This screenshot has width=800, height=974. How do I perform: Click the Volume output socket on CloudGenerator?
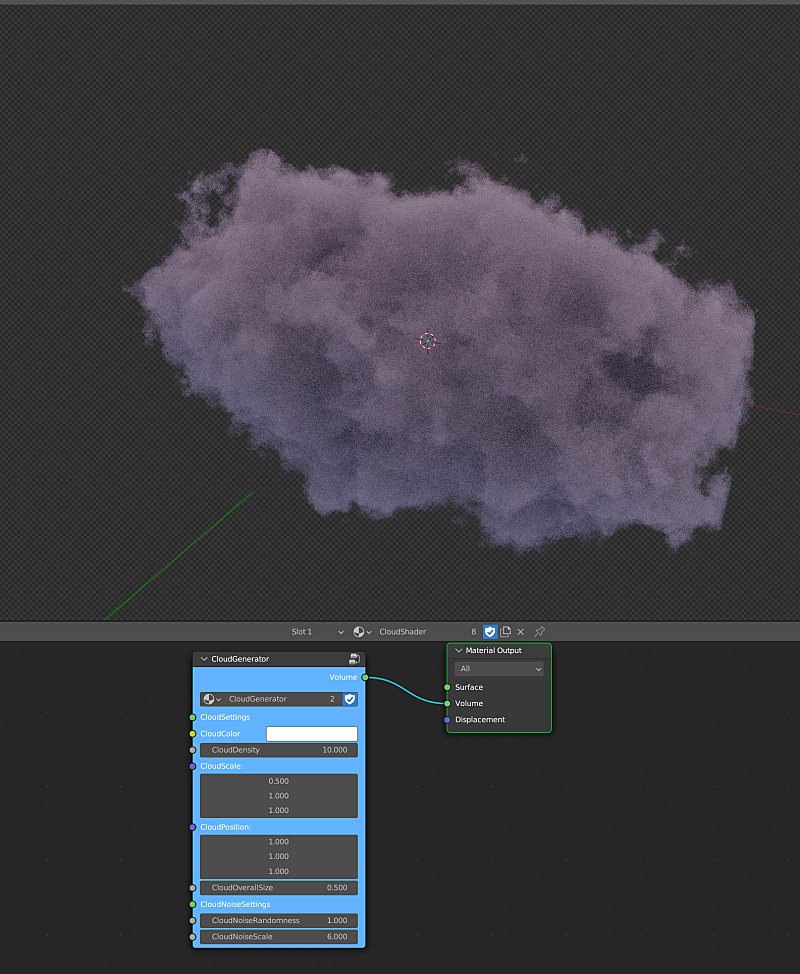(365, 677)
